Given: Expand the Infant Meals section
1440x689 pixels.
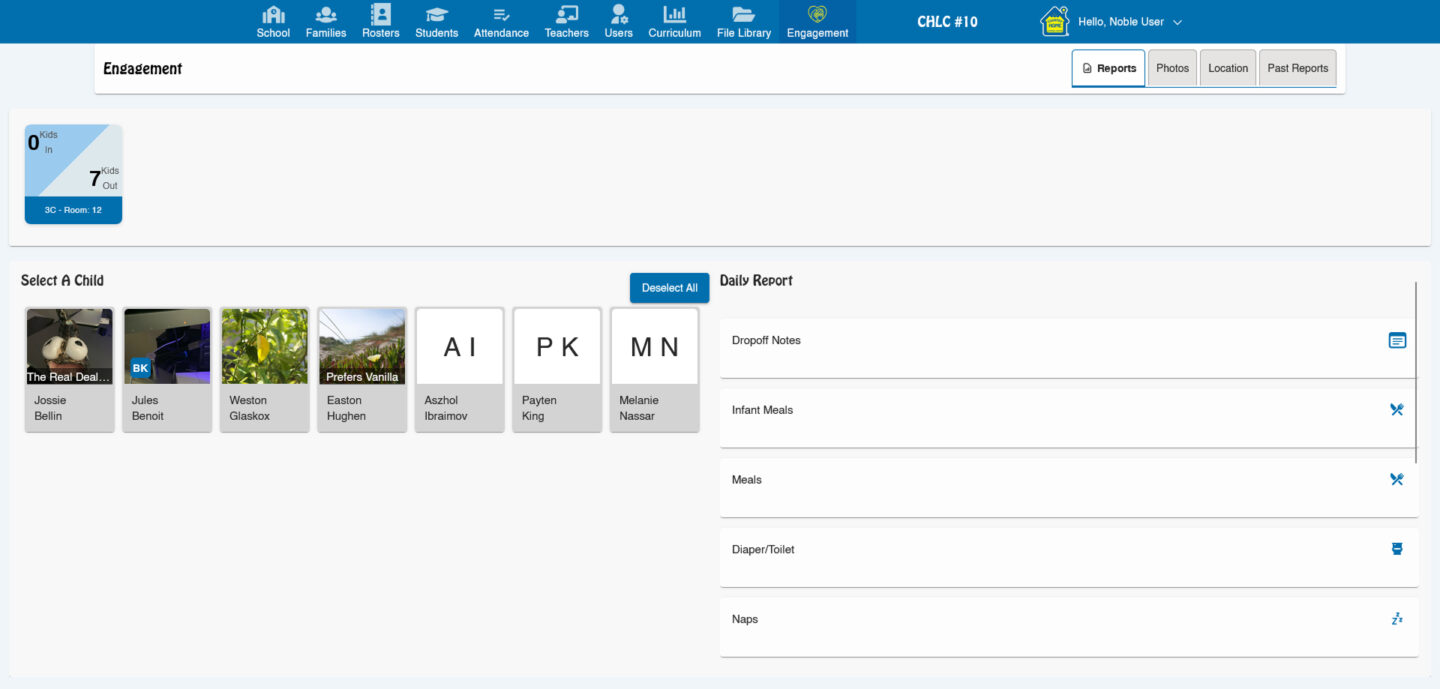Looking at the screenshot, I should coord(1068,417).
